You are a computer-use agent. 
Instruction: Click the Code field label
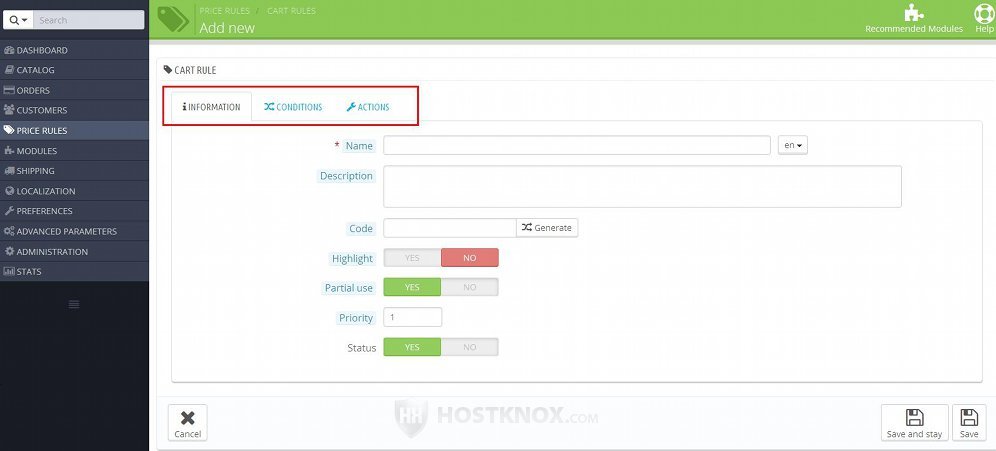pyautogui.click(x=361, y=228)
